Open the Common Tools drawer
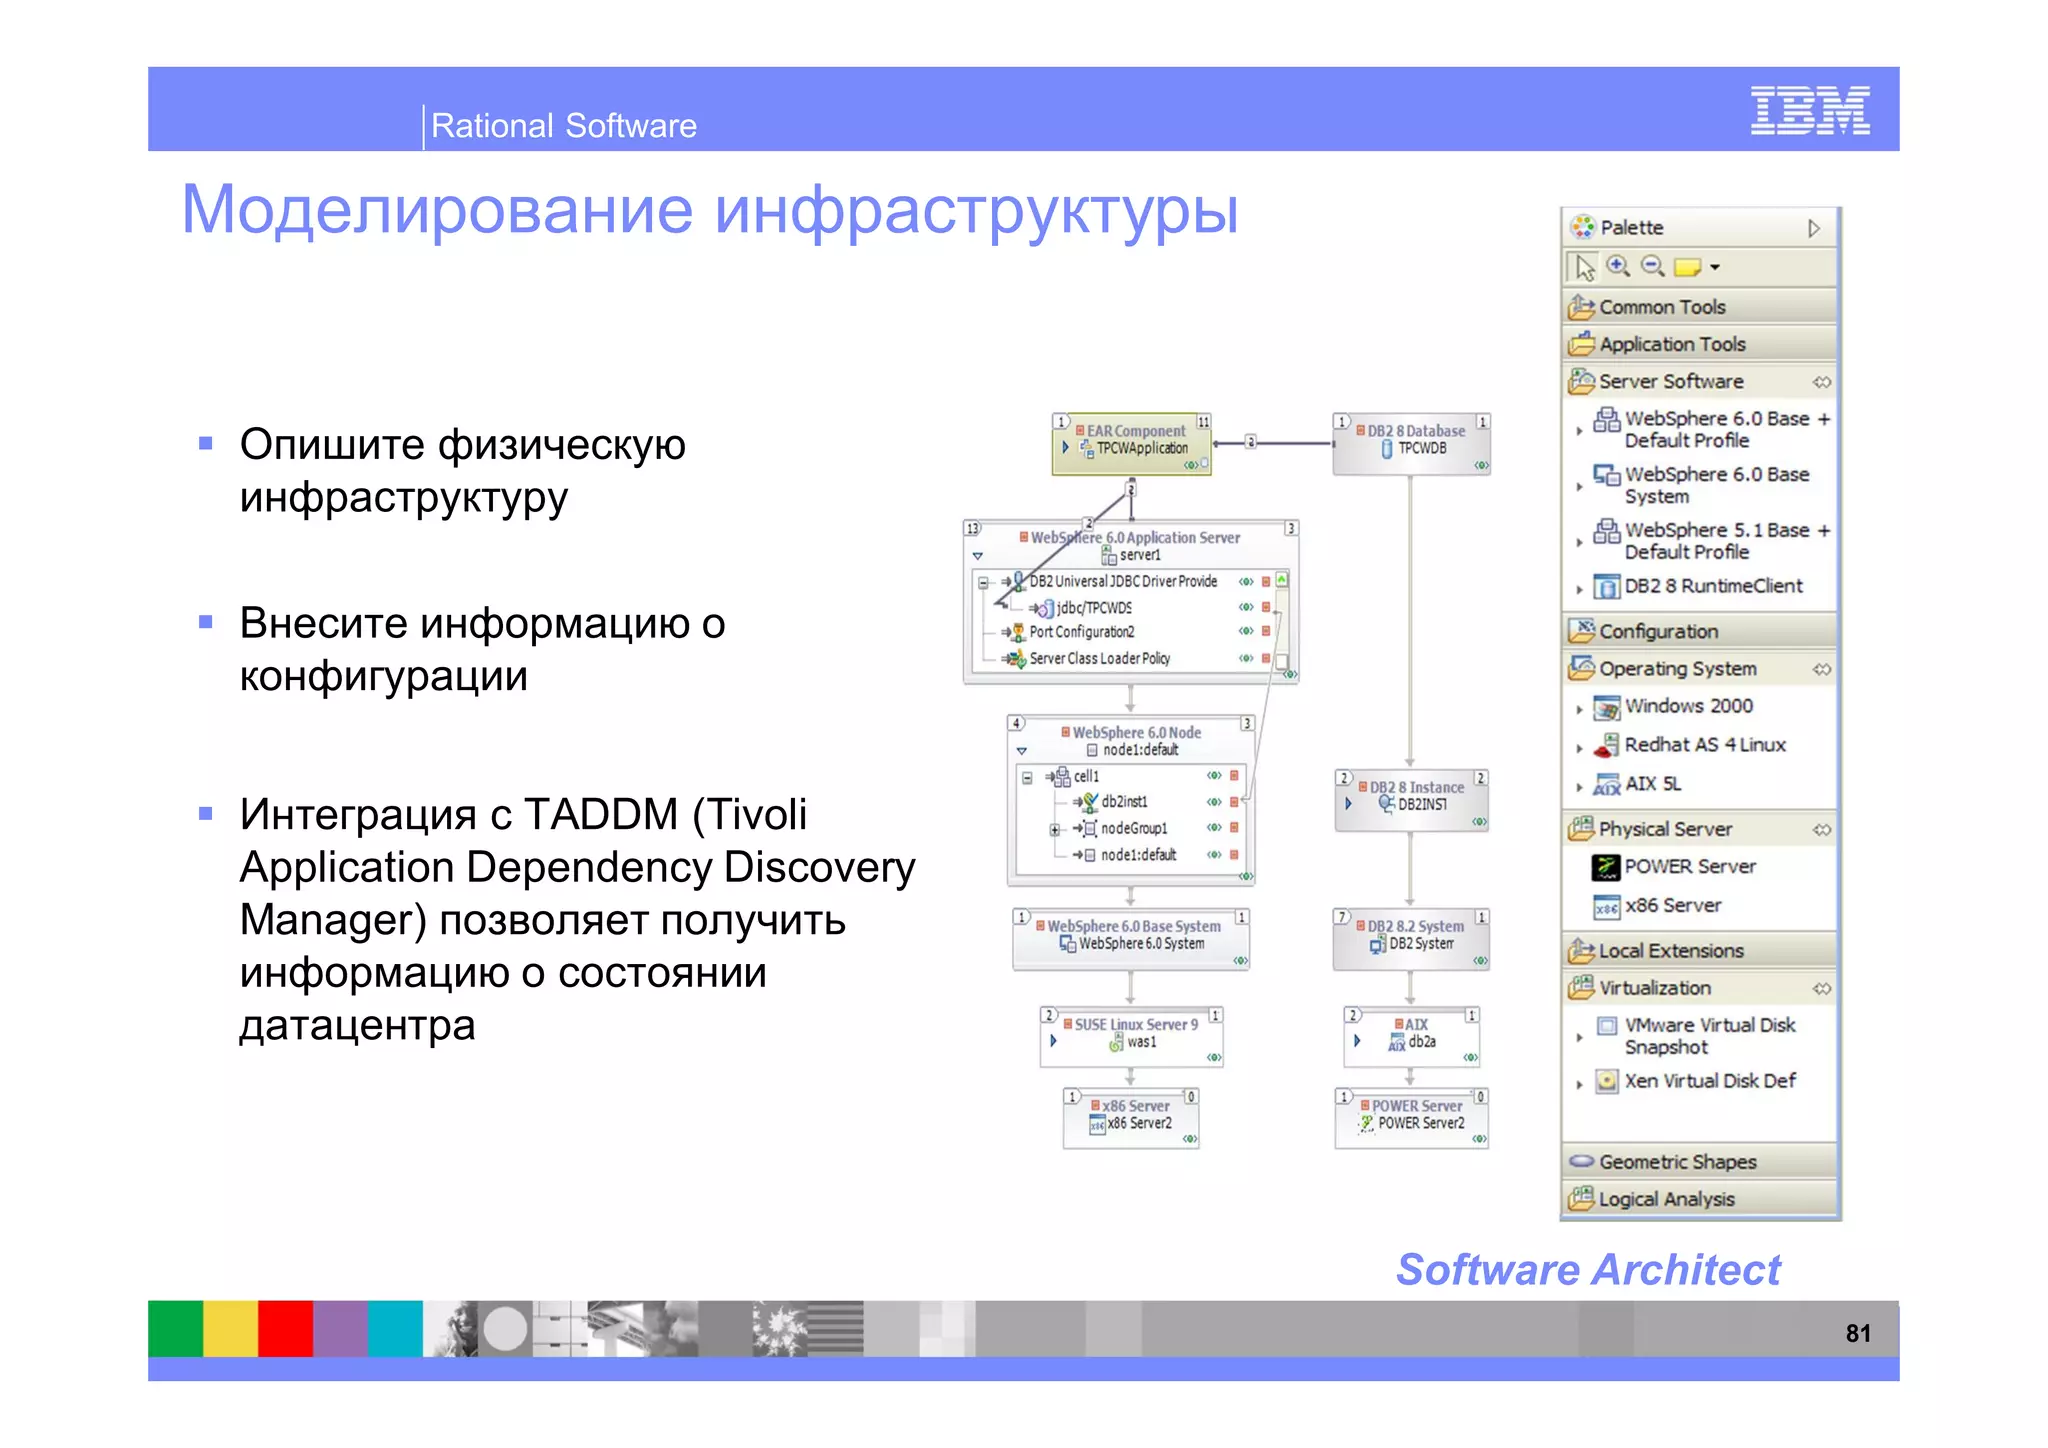2048x1448 pixels. 1700,307
